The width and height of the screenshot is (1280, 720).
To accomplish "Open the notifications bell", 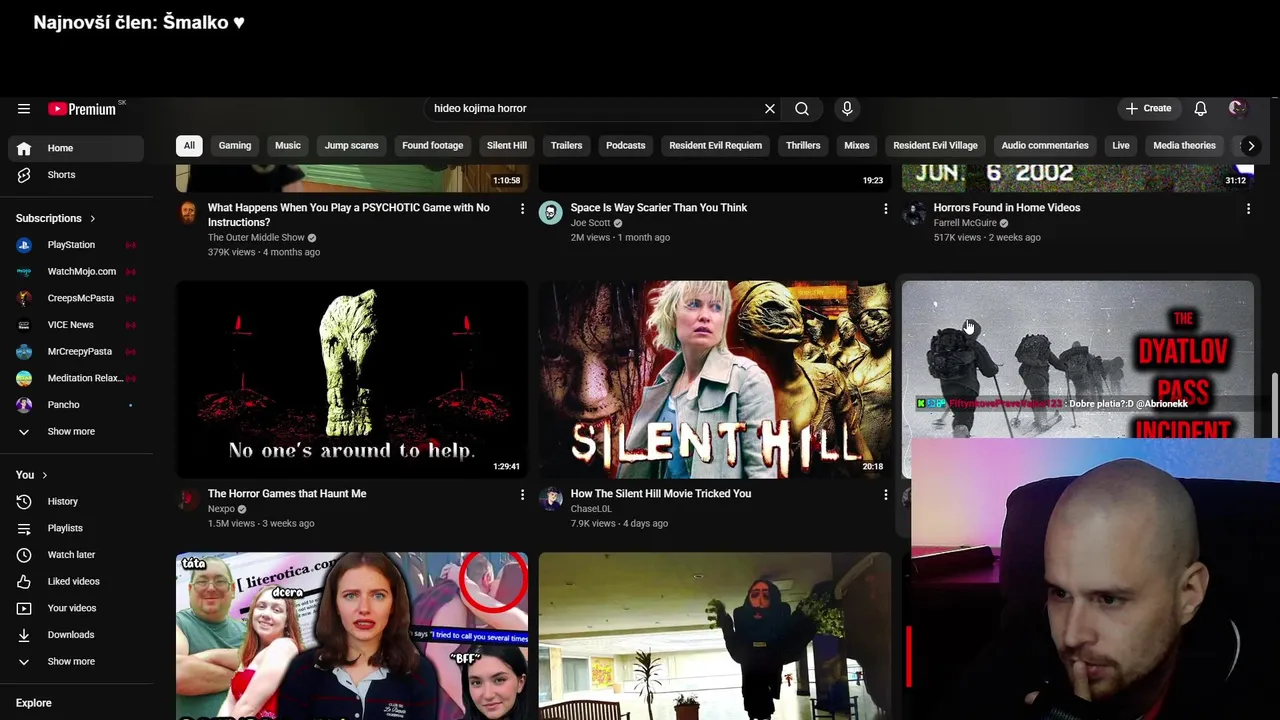I will pos(1200,109).
